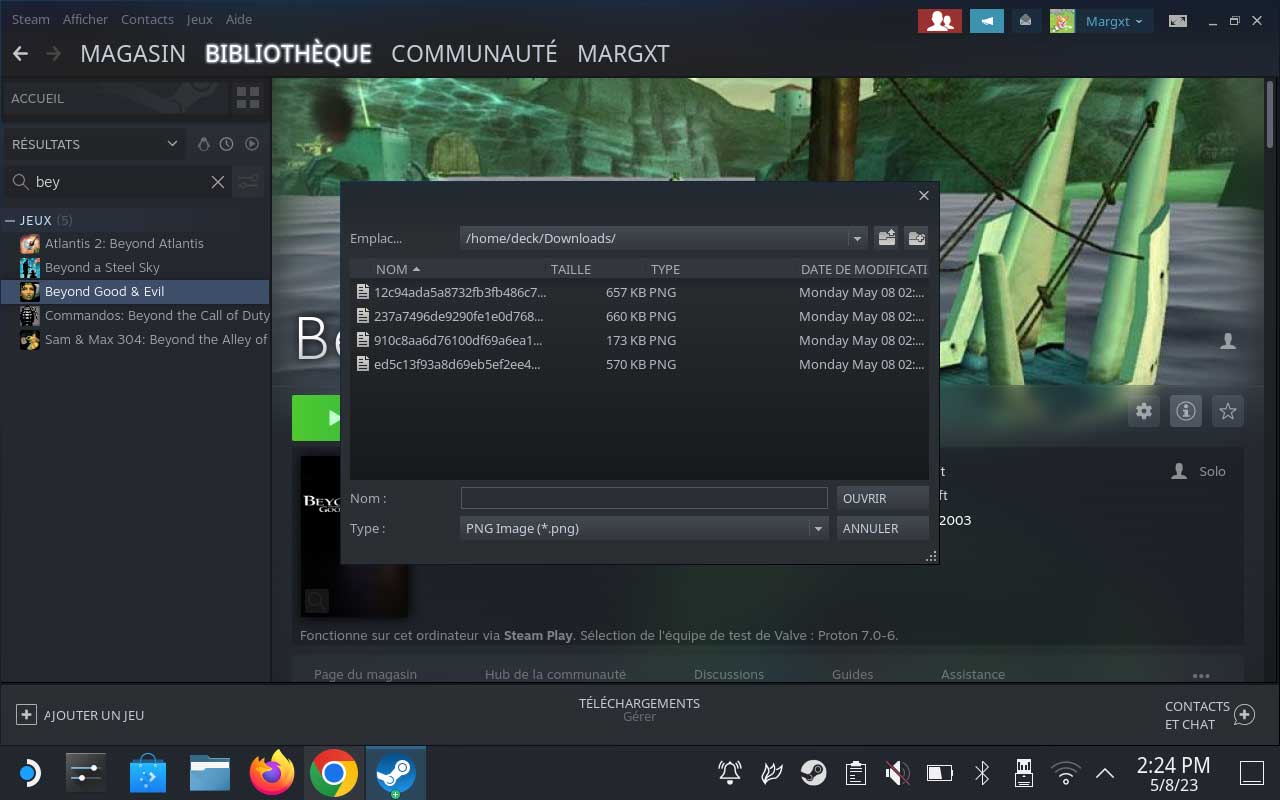This screenshot has height=800, width=1280.
Task: Open Steam tray icon
Action: (x=813, y=773)
